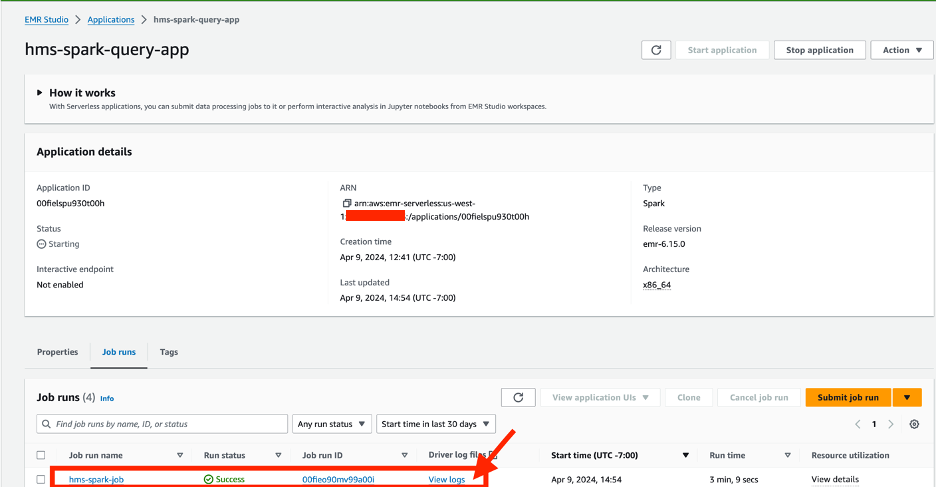936x488 pixels.
Task: Click the job start time Apr 9, 2024, 14:54 cell
Action: (586, 480)
